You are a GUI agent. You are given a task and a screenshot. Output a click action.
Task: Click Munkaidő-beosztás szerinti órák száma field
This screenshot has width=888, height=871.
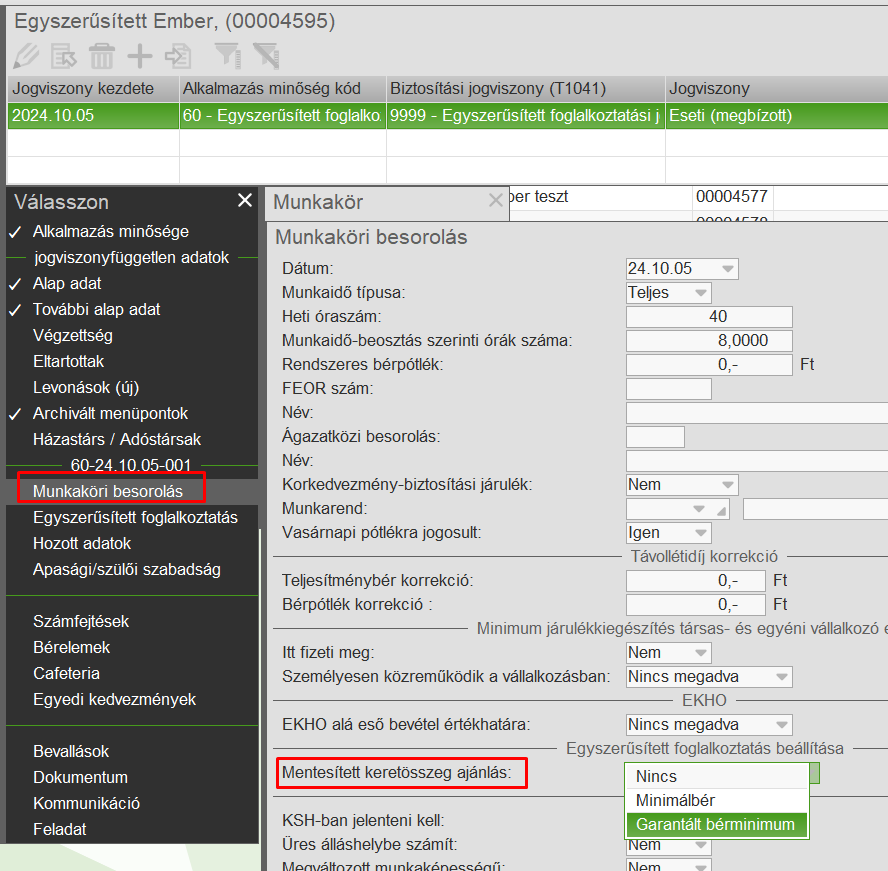[709, 341]
